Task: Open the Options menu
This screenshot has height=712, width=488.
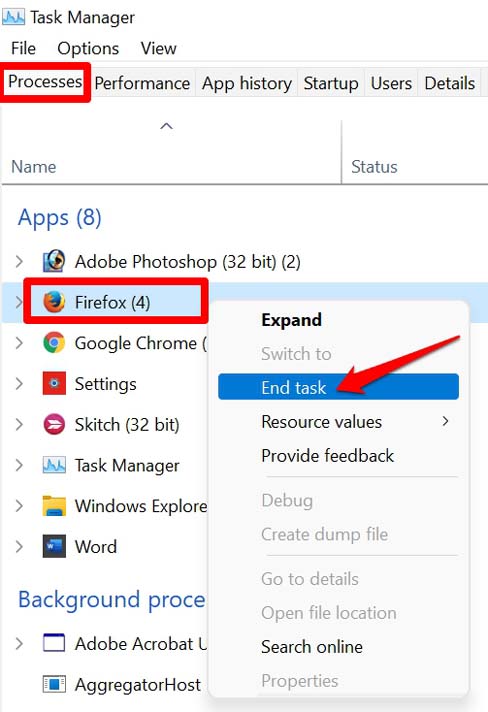Action: click(x=88, y=48)
